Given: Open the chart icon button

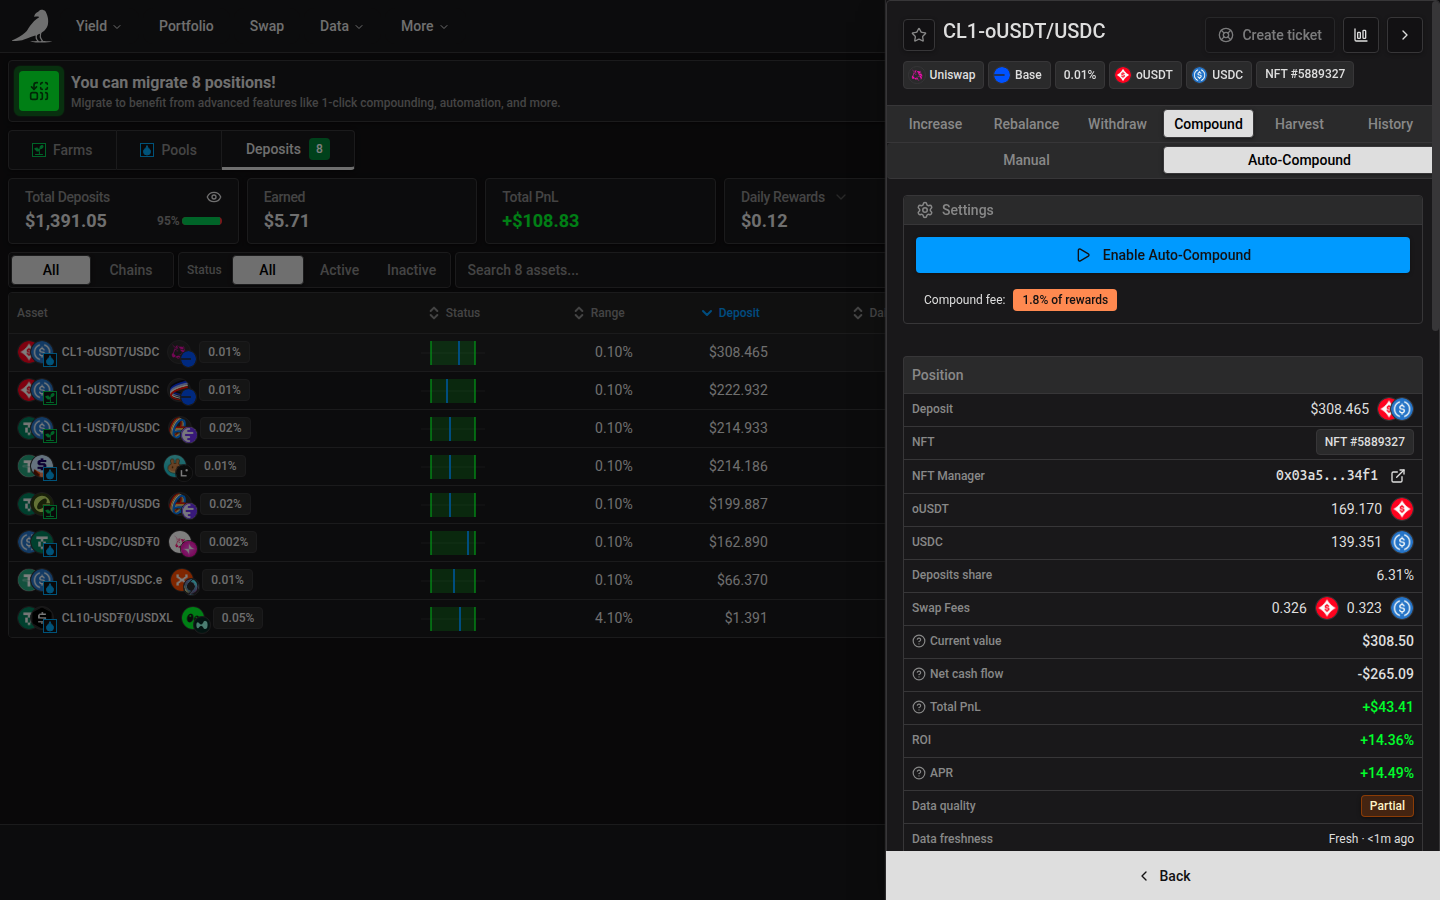Looking at the screenshot, I should [1361, 35].
